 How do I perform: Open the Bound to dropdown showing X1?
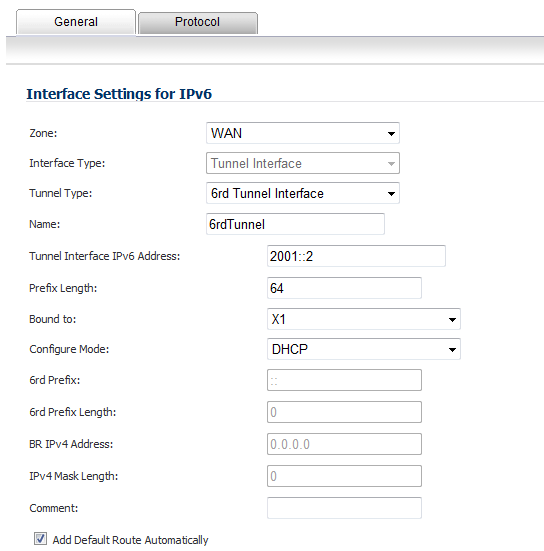364,319
